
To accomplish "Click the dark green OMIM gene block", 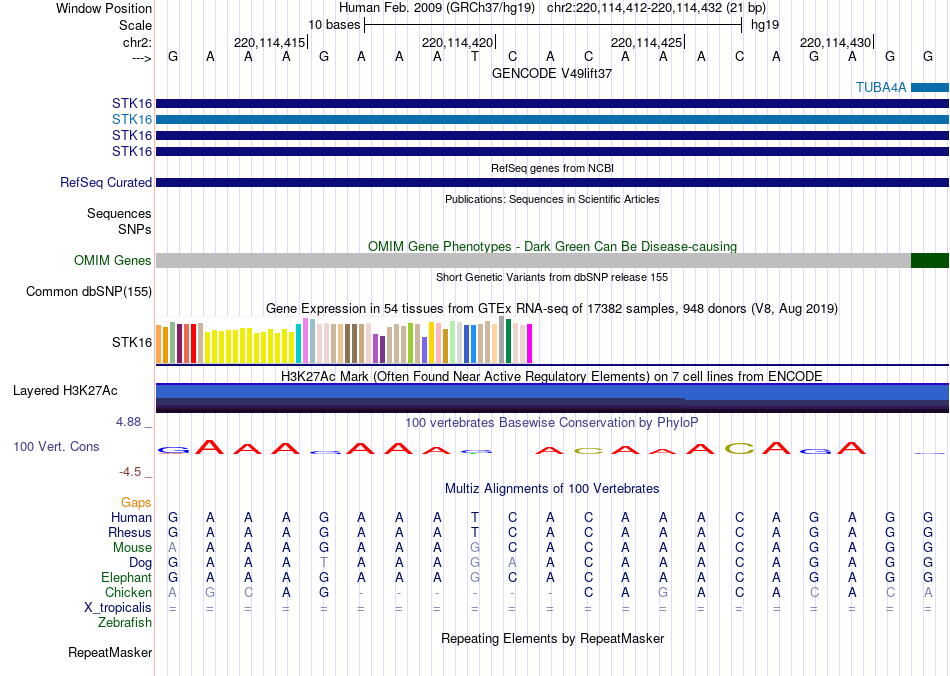I will [930, 260].
